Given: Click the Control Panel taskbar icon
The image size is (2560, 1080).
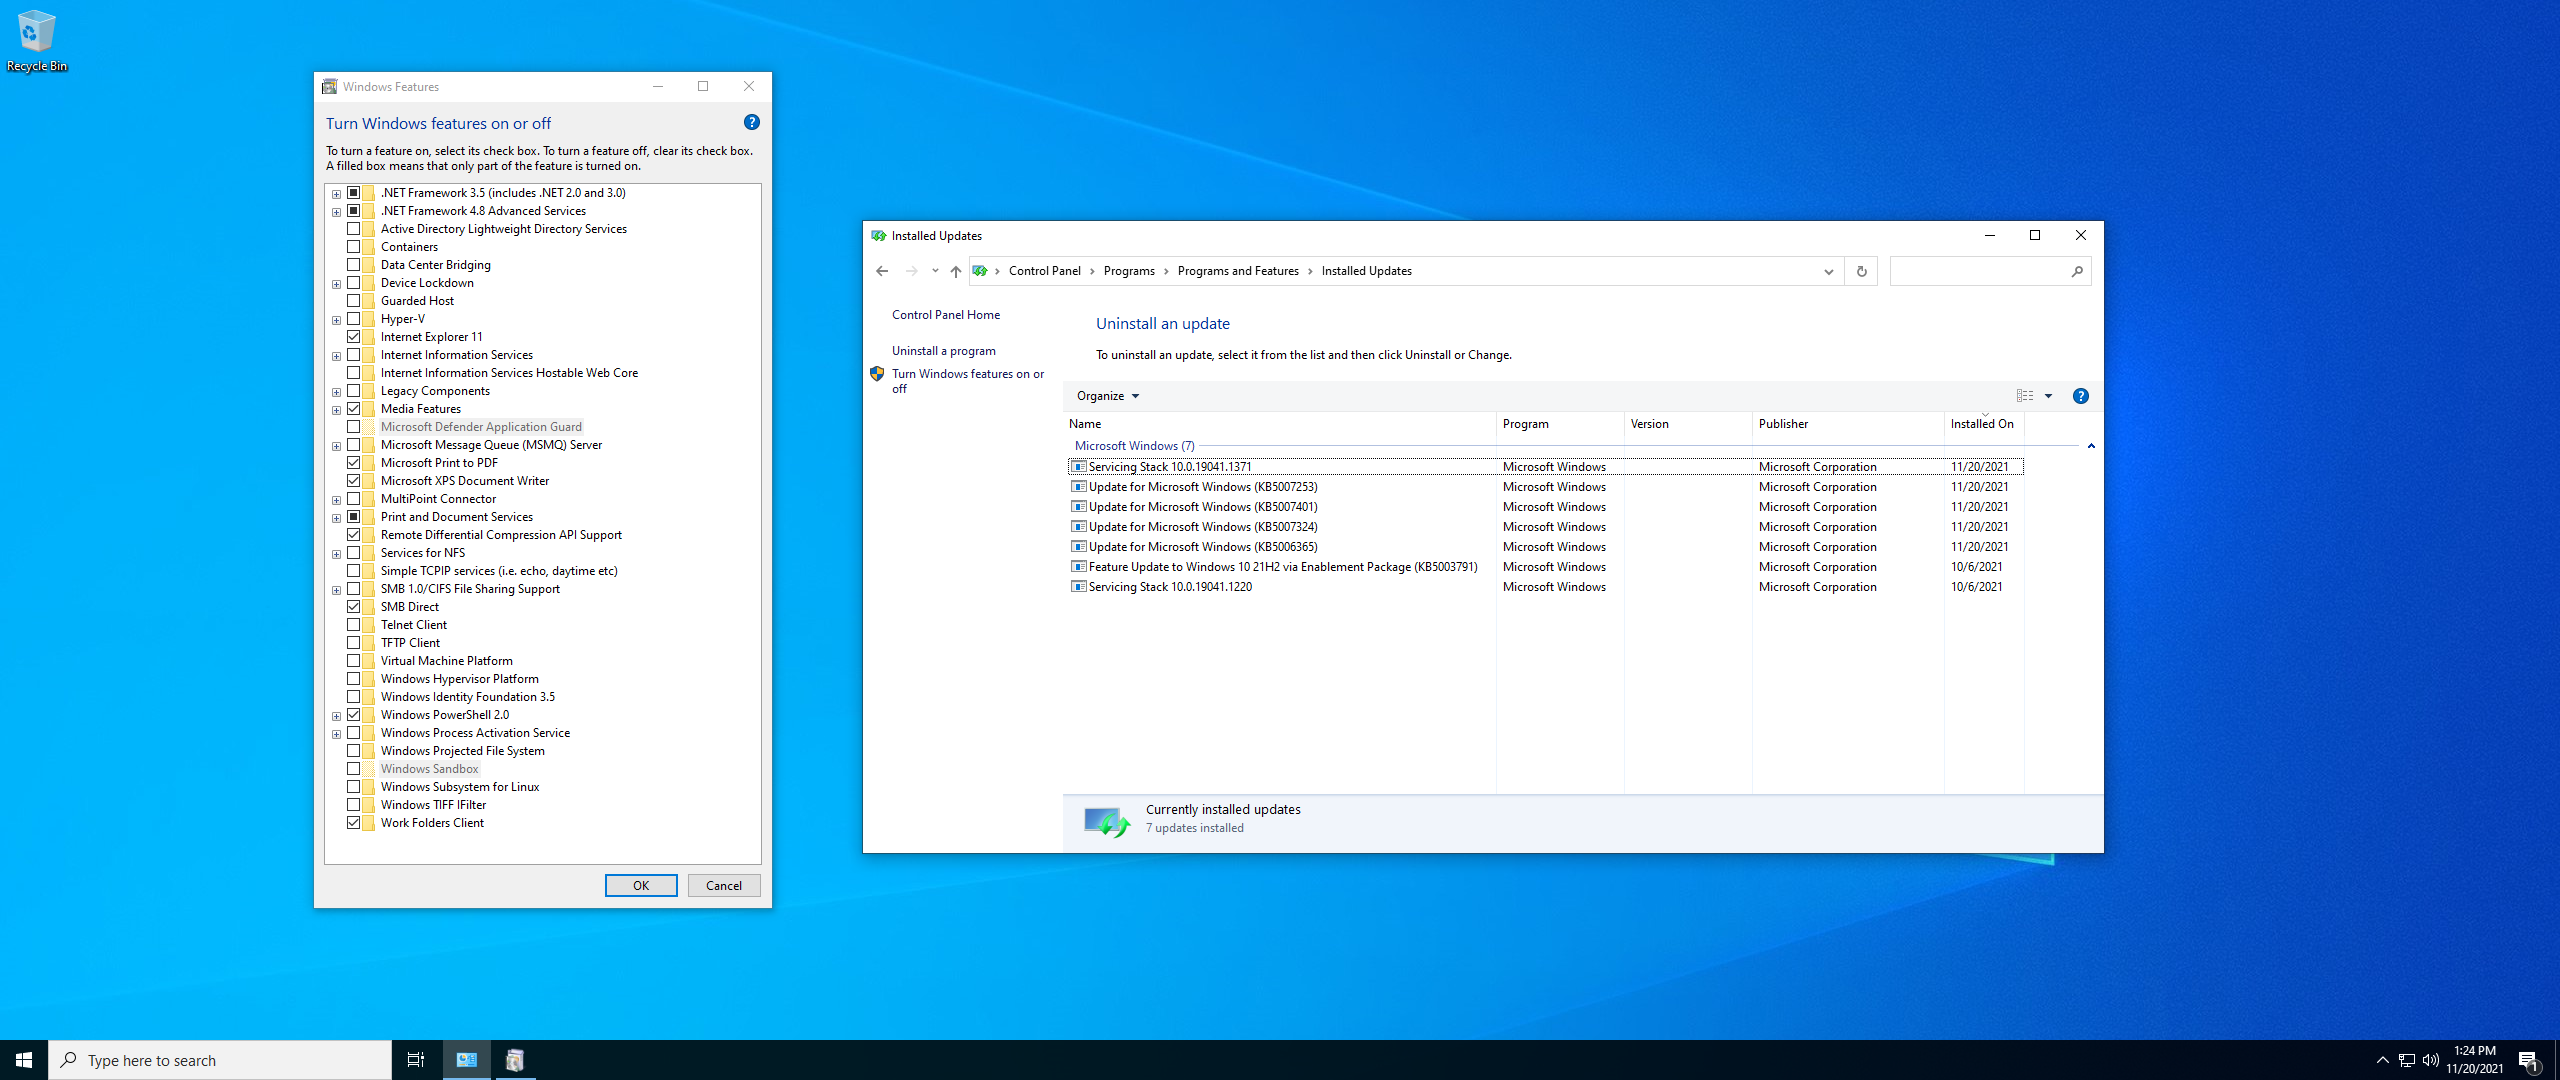Looking at the screenshot, I should [467, 1060].
